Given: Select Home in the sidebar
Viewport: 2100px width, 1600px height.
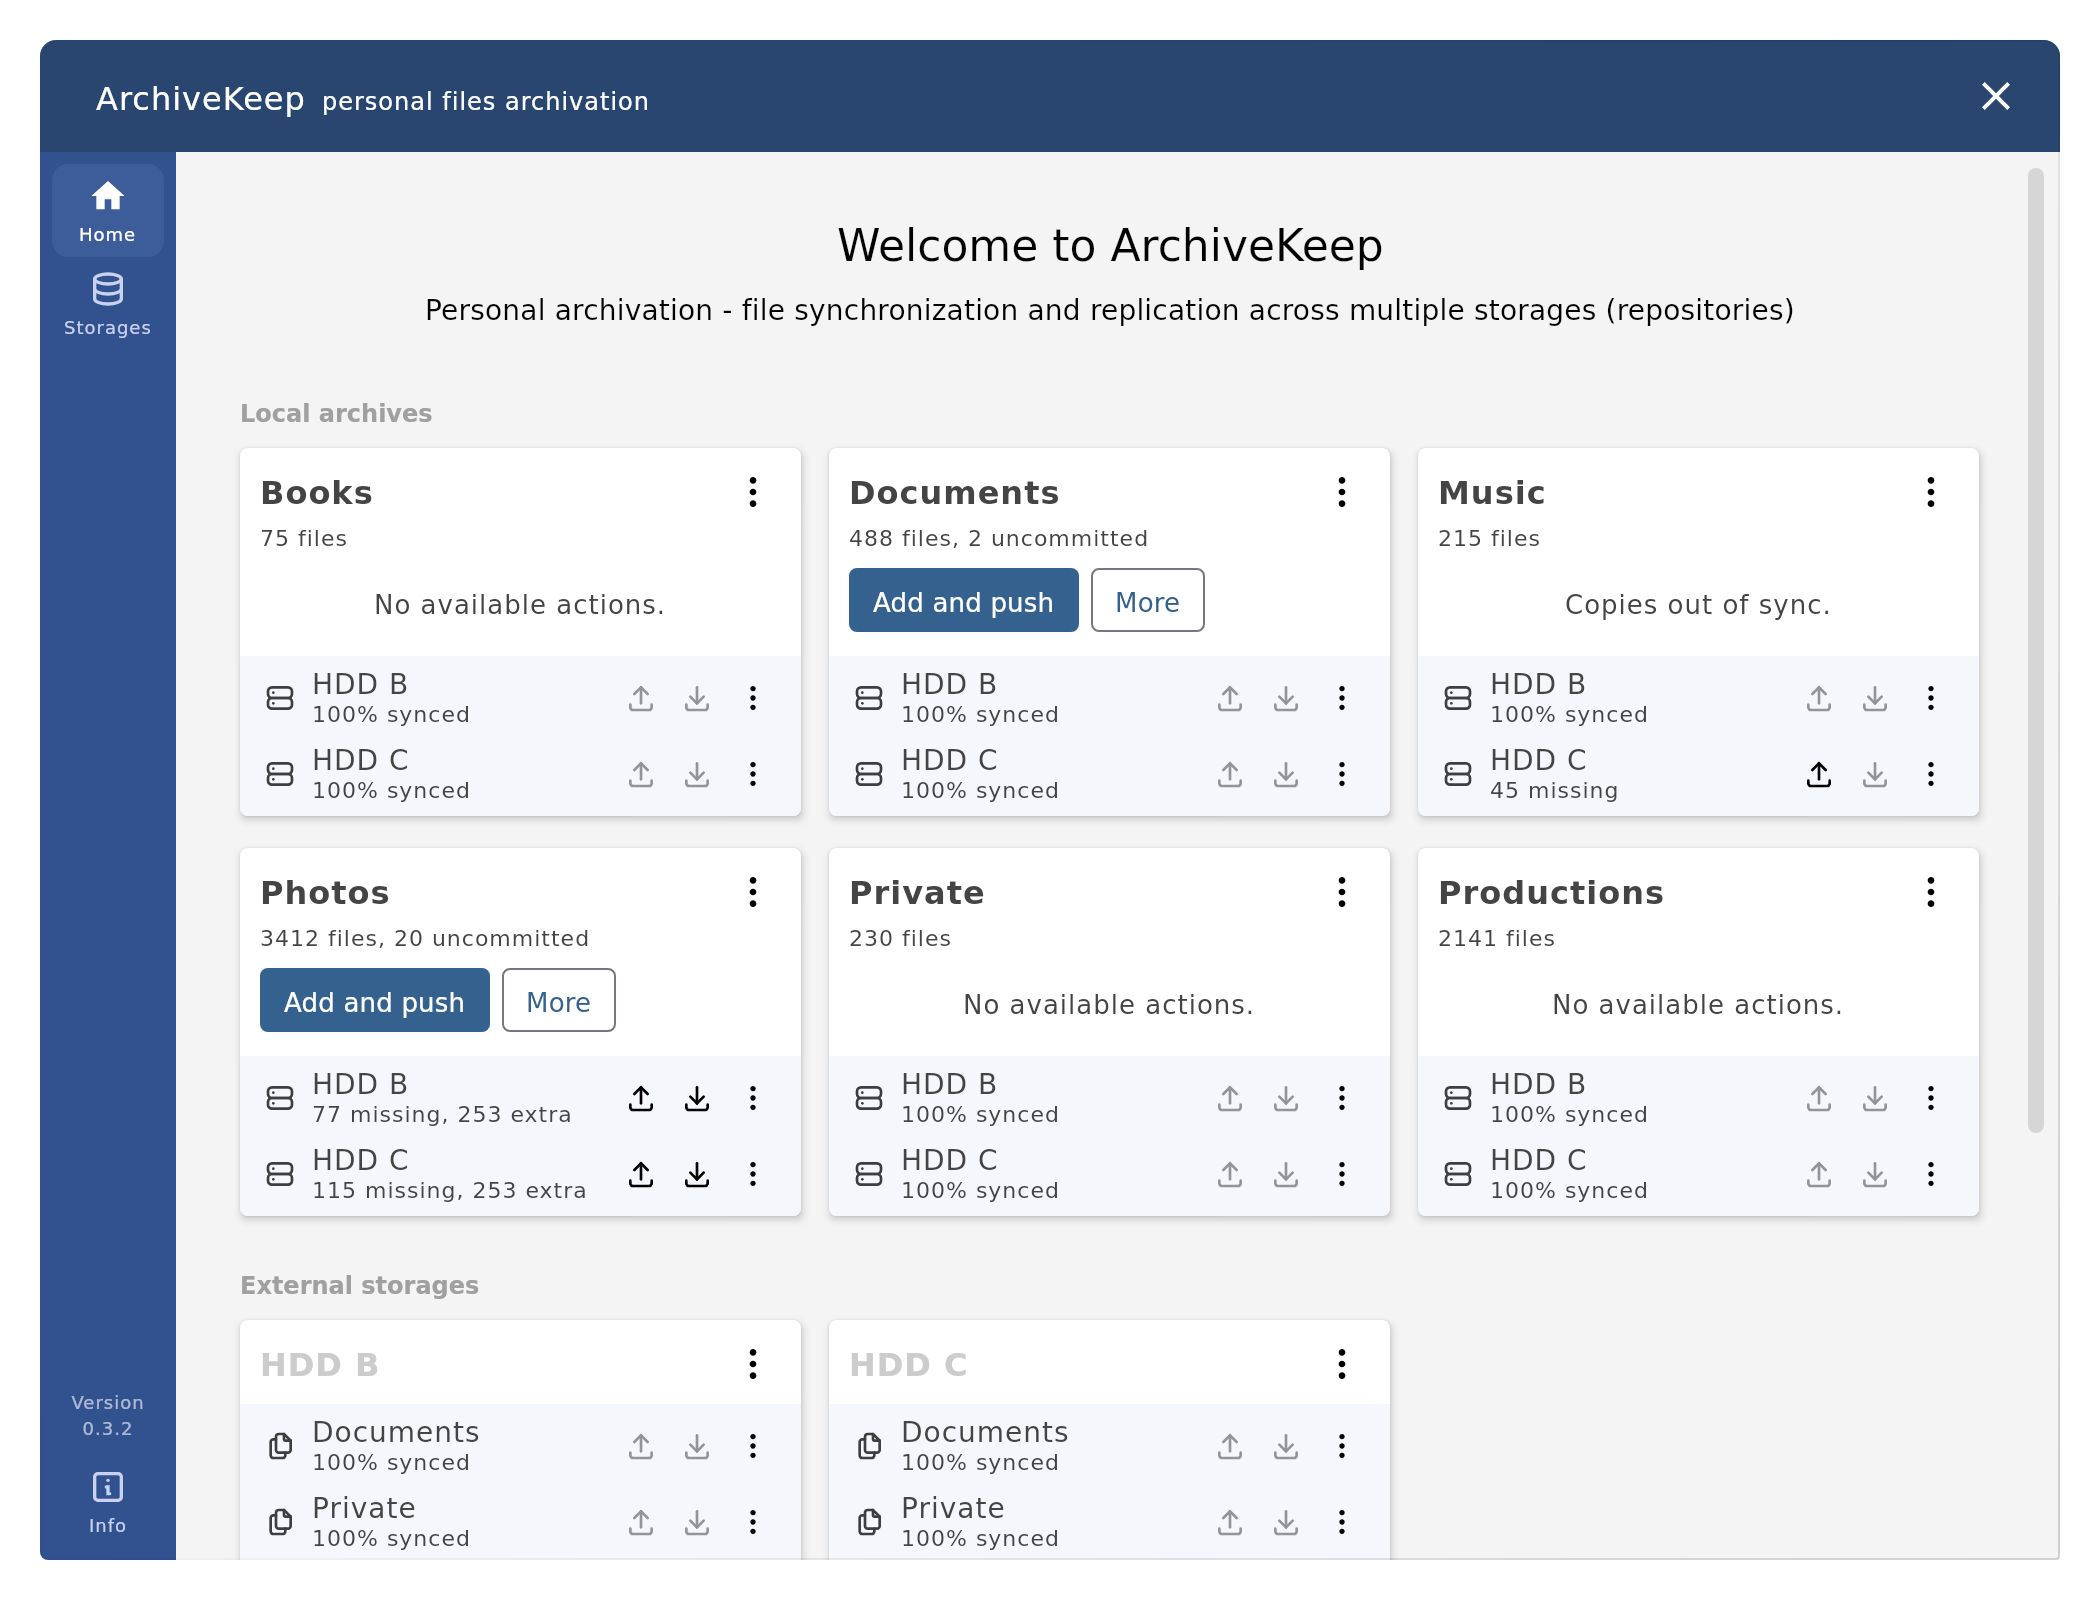Looking at the screenshot, I should [106, 208].
